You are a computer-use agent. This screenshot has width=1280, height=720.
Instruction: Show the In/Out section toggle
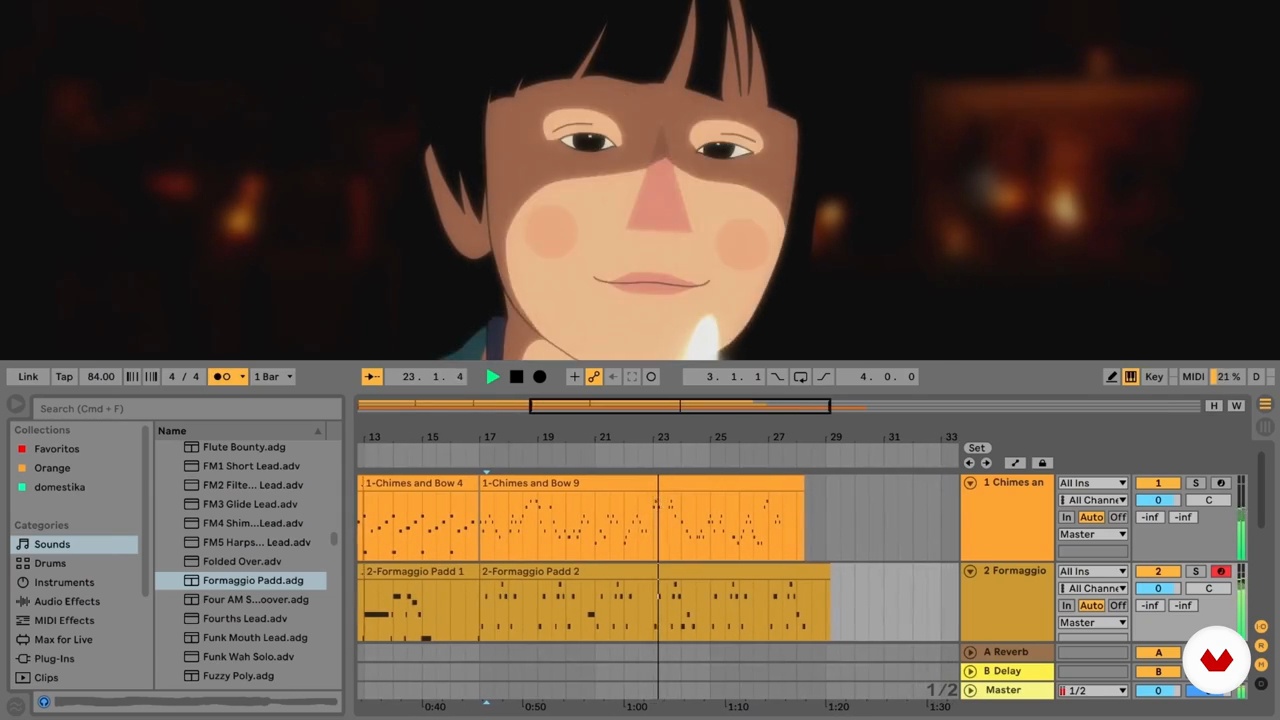click(1261, 627)
